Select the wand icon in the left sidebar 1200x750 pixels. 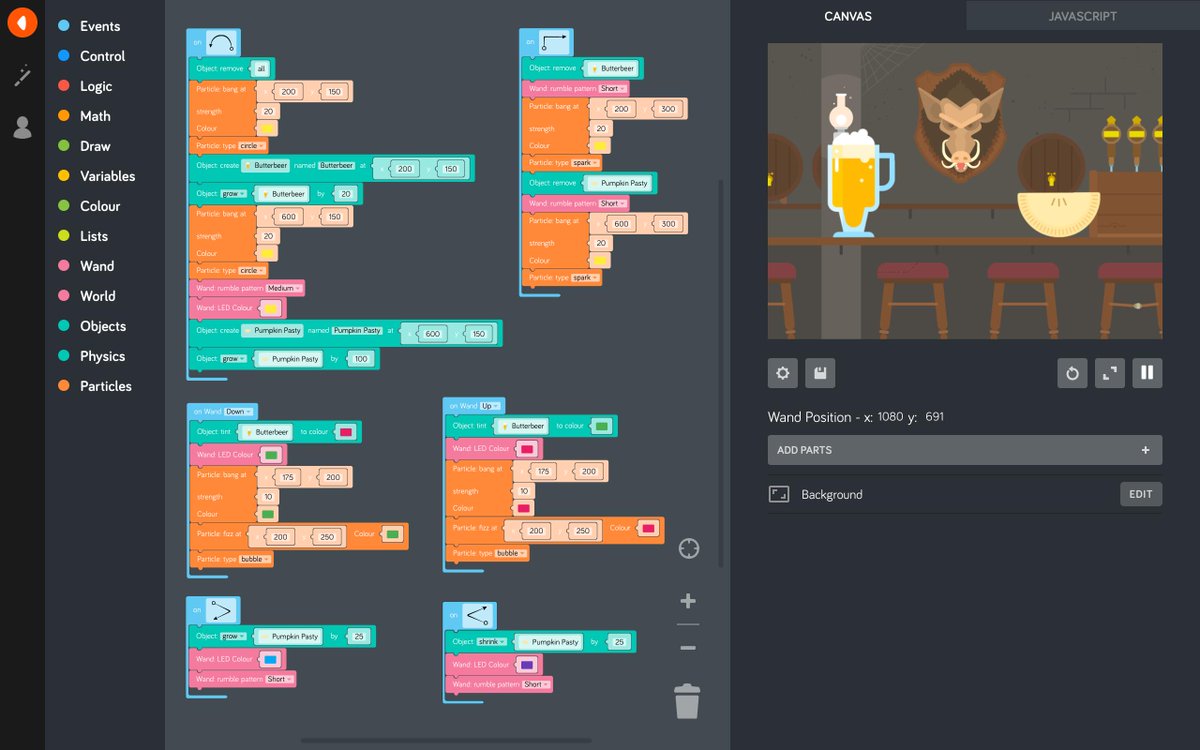coord(22,75)
